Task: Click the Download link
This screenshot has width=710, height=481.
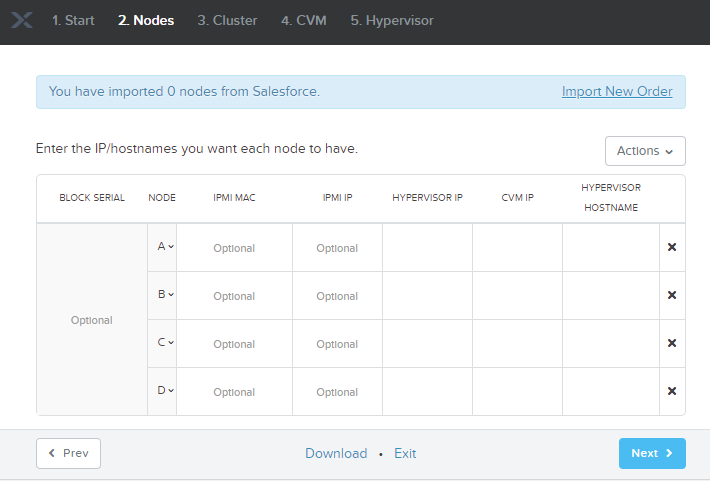Action: point(336,453)
